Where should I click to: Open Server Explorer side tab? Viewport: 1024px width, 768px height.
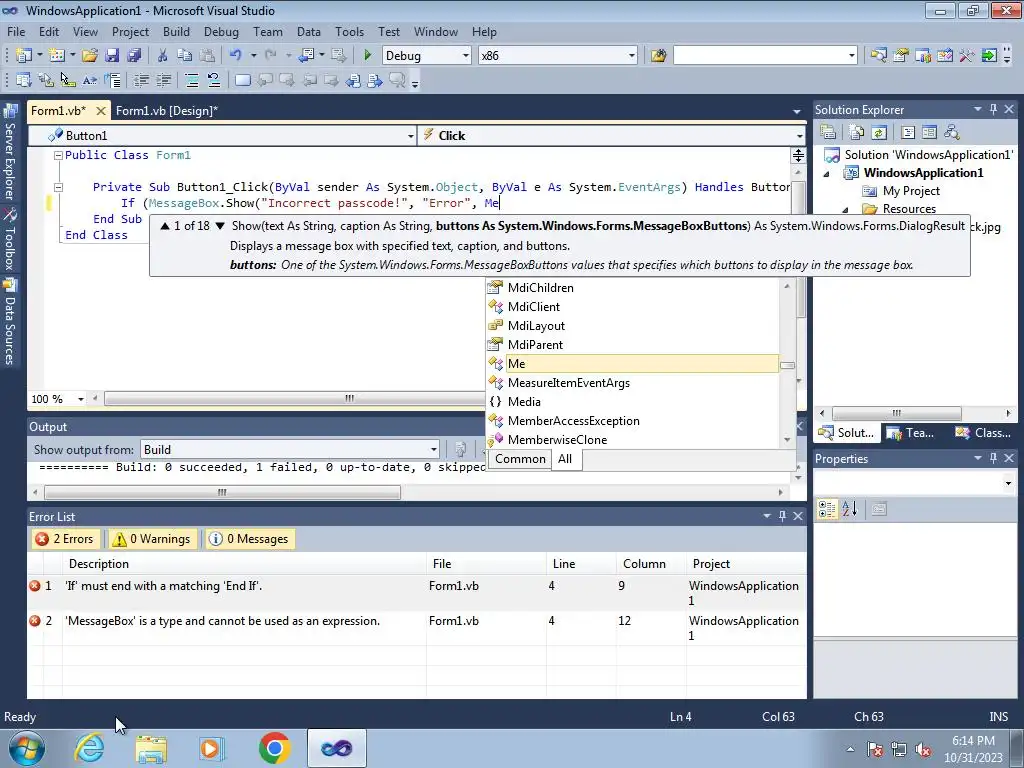pyautogui.click(x=10, y=153)
